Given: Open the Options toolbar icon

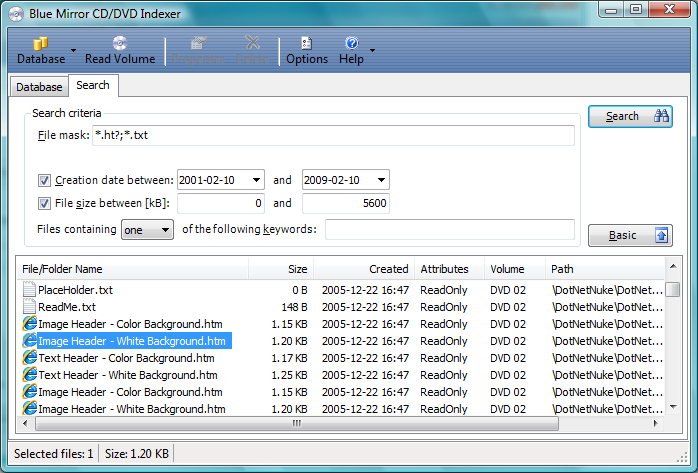Looking at the screenshot, I should pos(306,43).
